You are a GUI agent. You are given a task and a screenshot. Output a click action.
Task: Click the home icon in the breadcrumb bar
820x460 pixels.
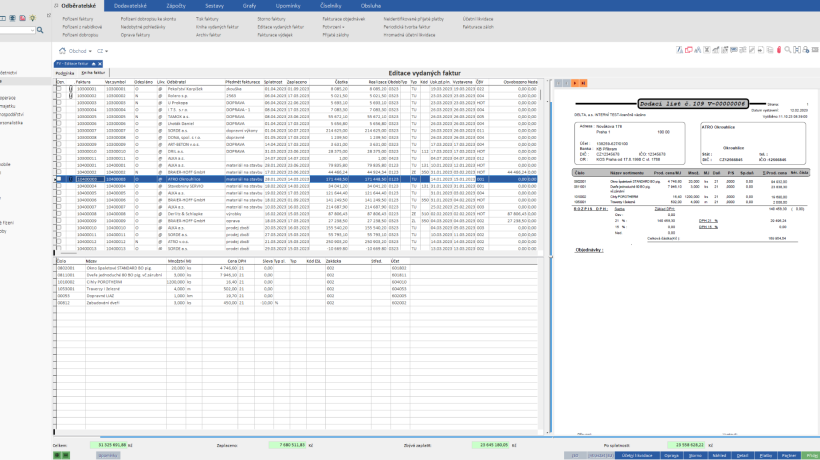pyautogui.click(x=63, y=50)
